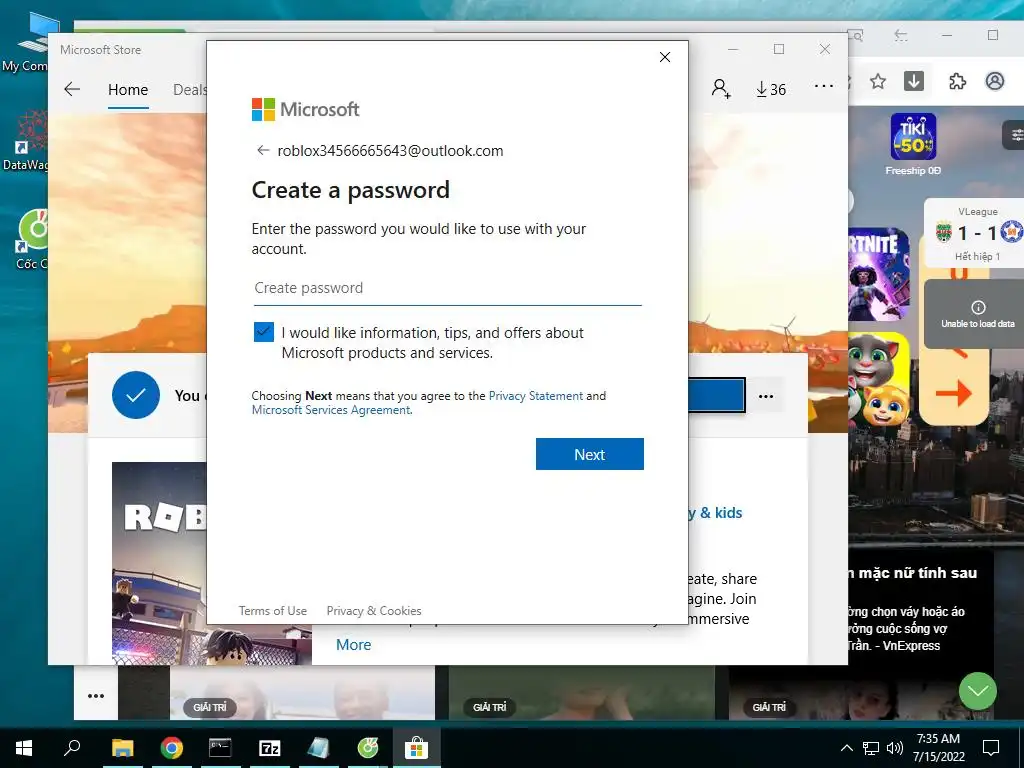
Task: Open Privacy & Cookies link
Action: point(374,611)
